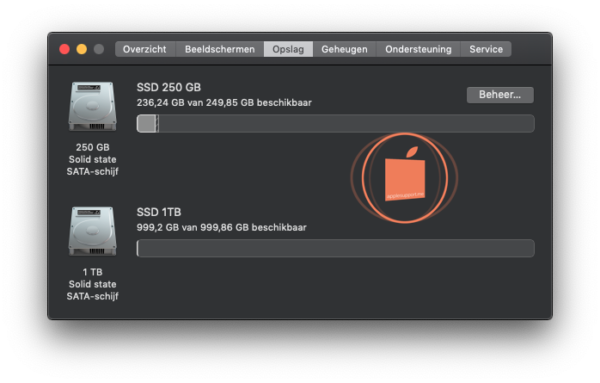Switch to the Overzicht tab
The image size is (600, 383).
tap(145, 49)
